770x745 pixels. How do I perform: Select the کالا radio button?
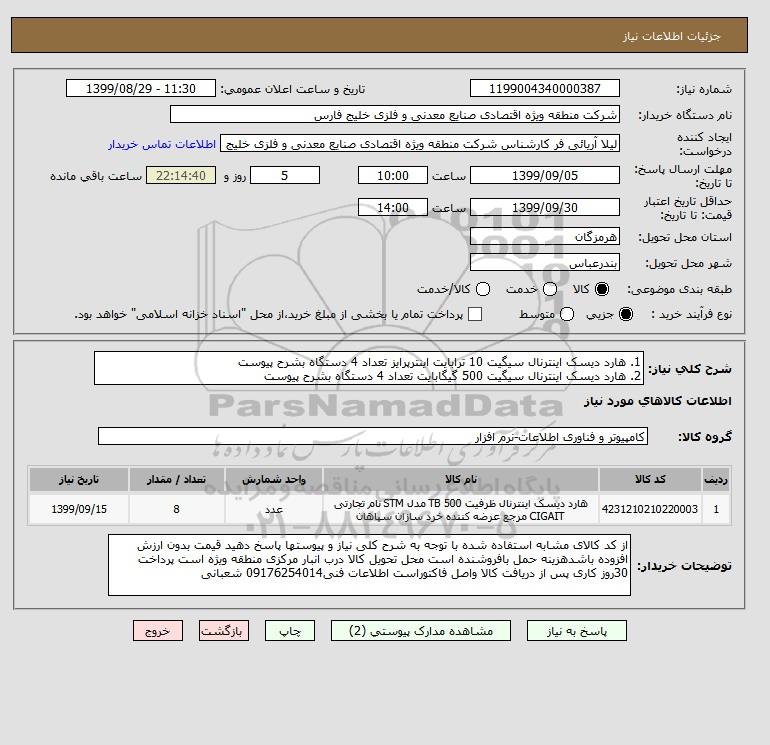point(602,289)
